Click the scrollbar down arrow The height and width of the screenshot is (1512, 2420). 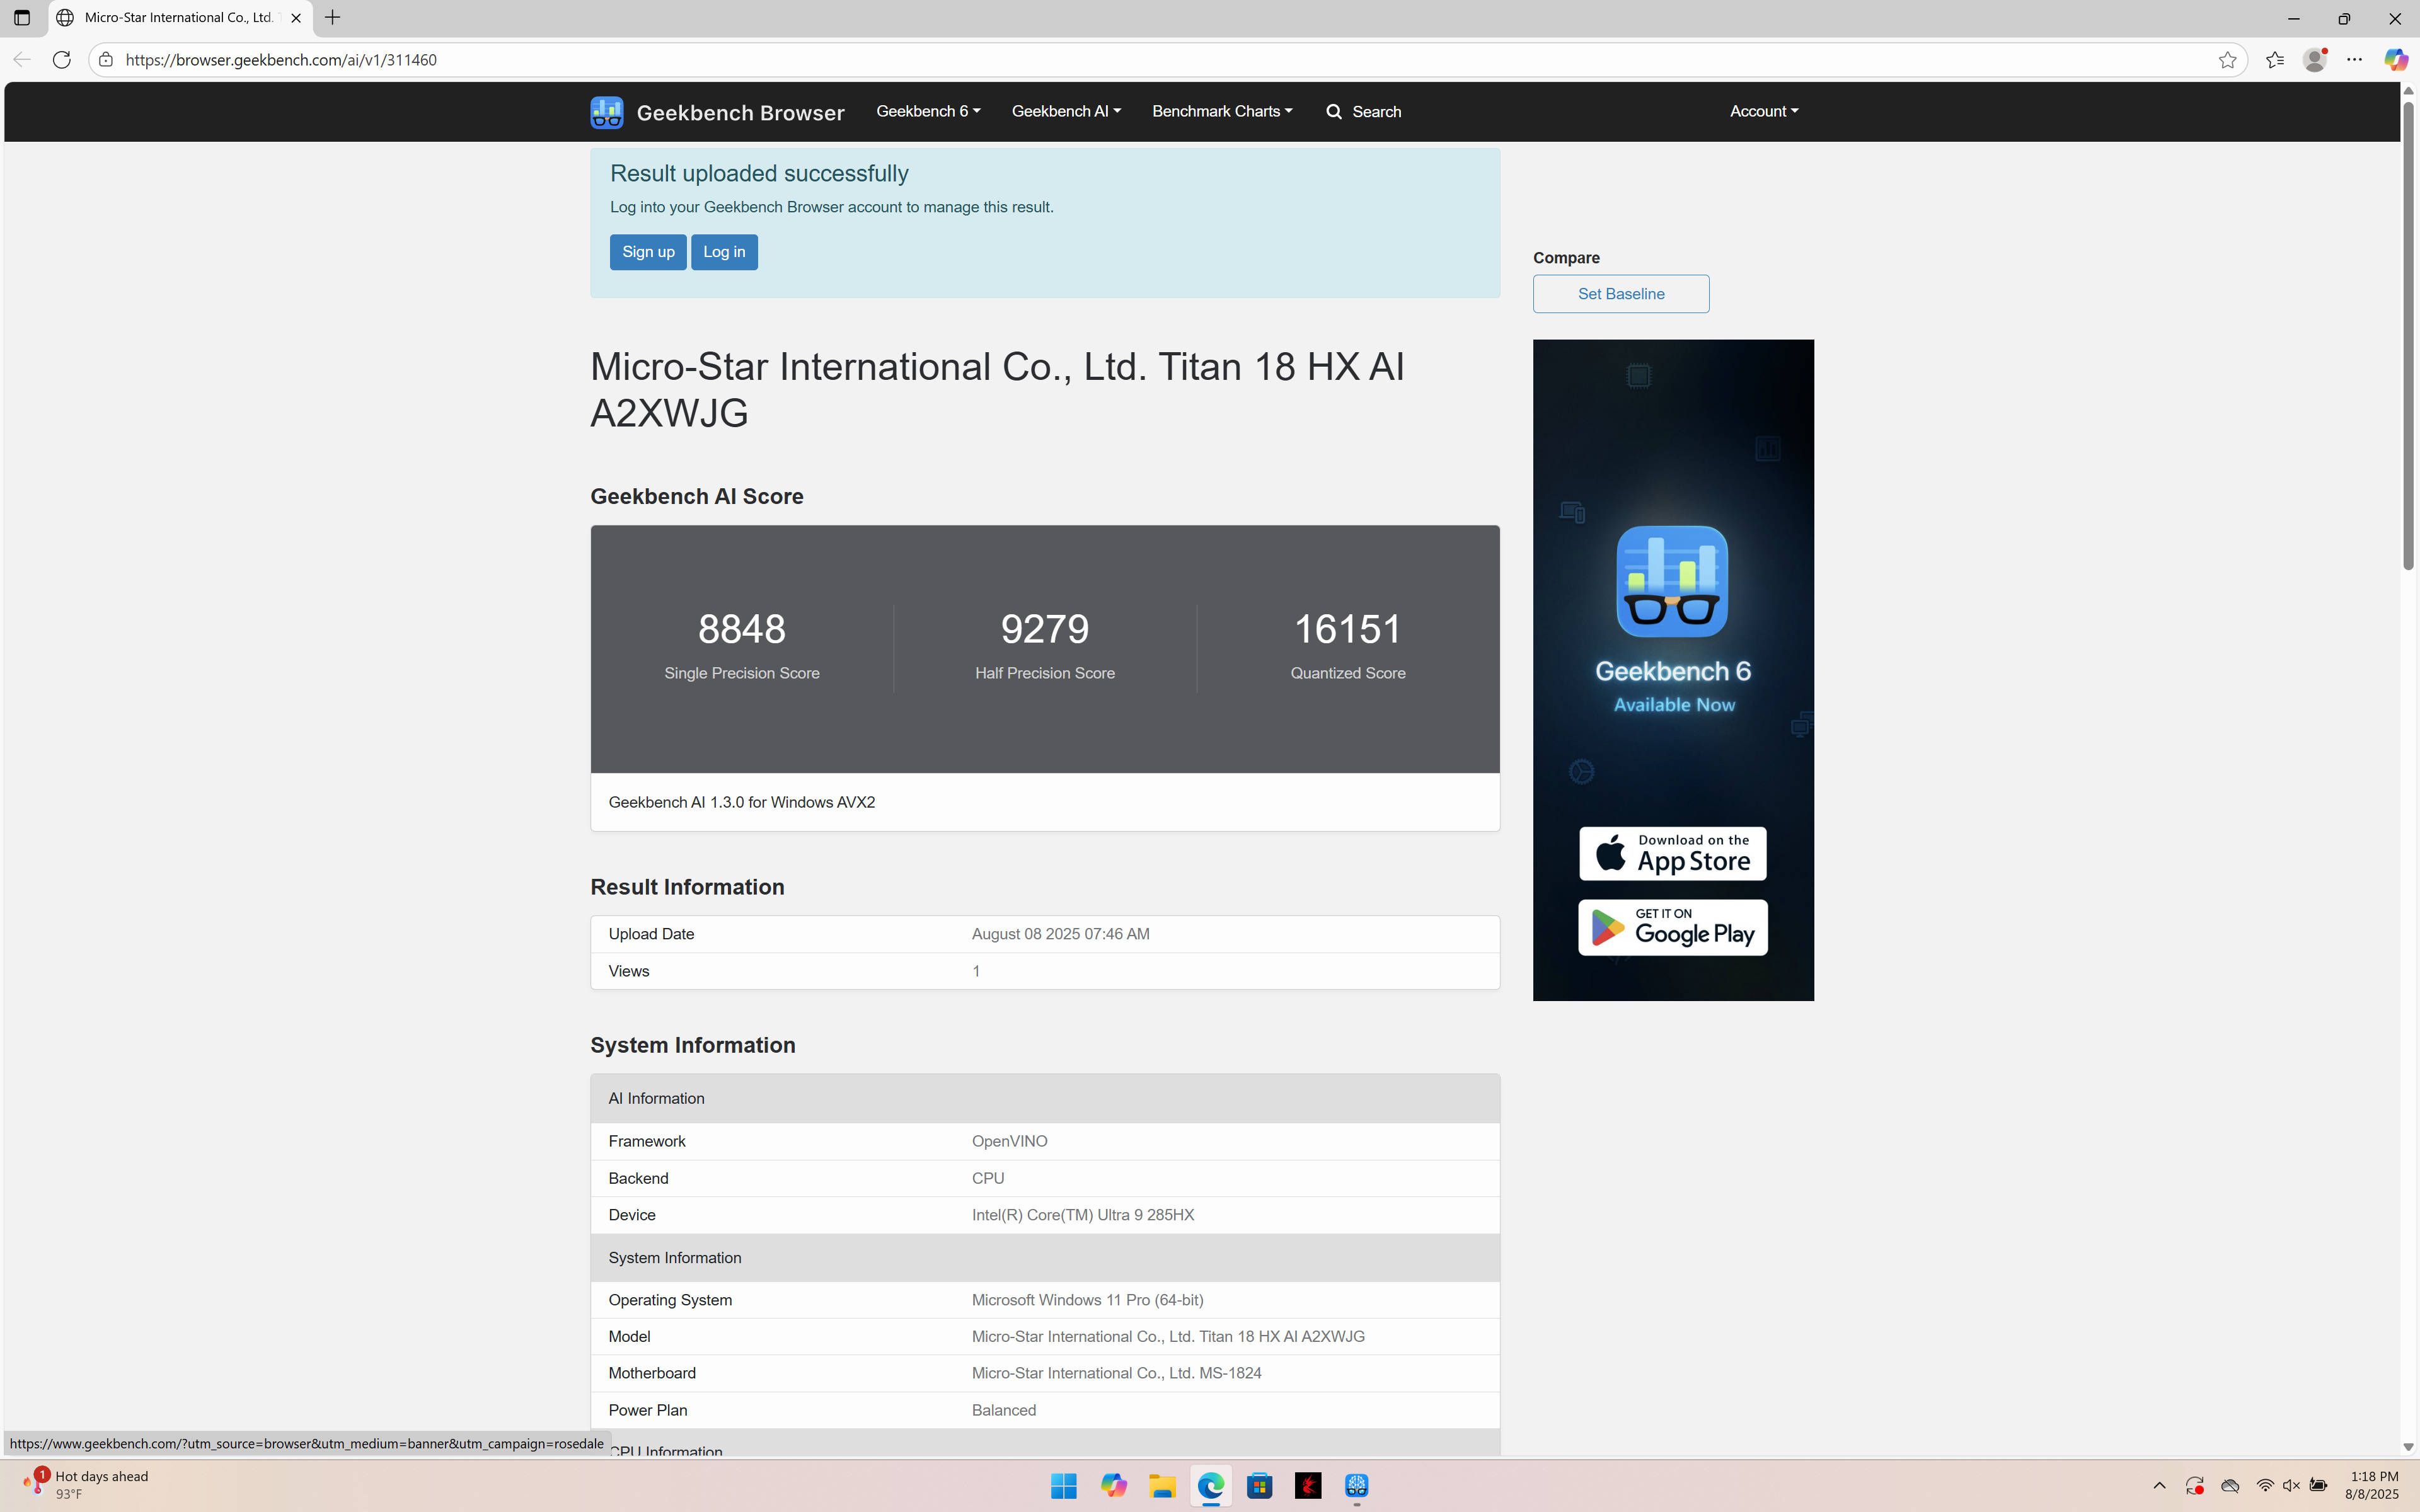[2408, 1446]
